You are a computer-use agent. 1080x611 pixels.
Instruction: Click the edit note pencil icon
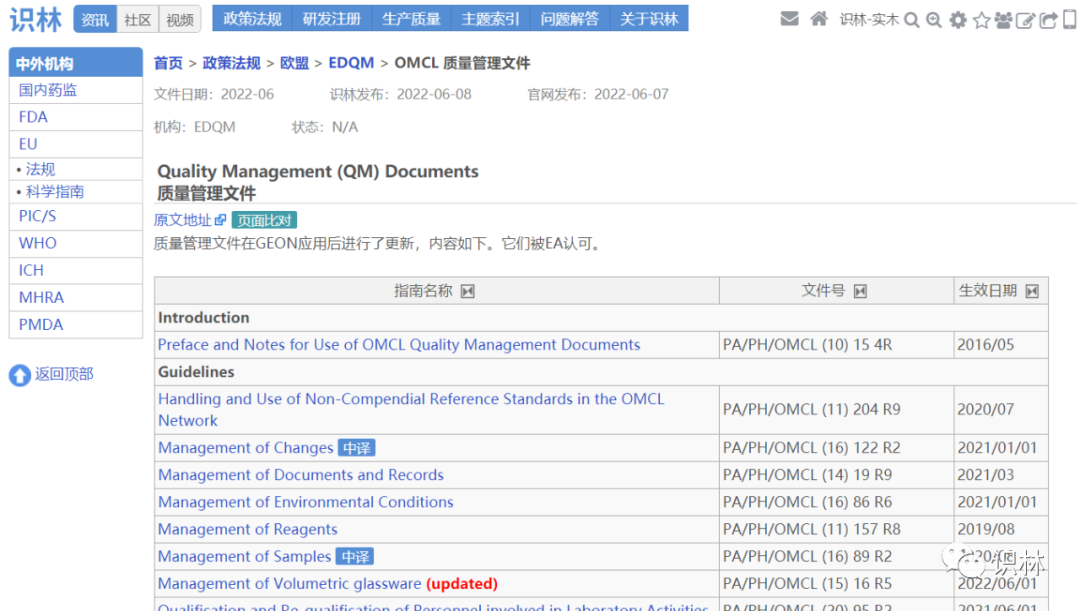(x=1026, y=20)
